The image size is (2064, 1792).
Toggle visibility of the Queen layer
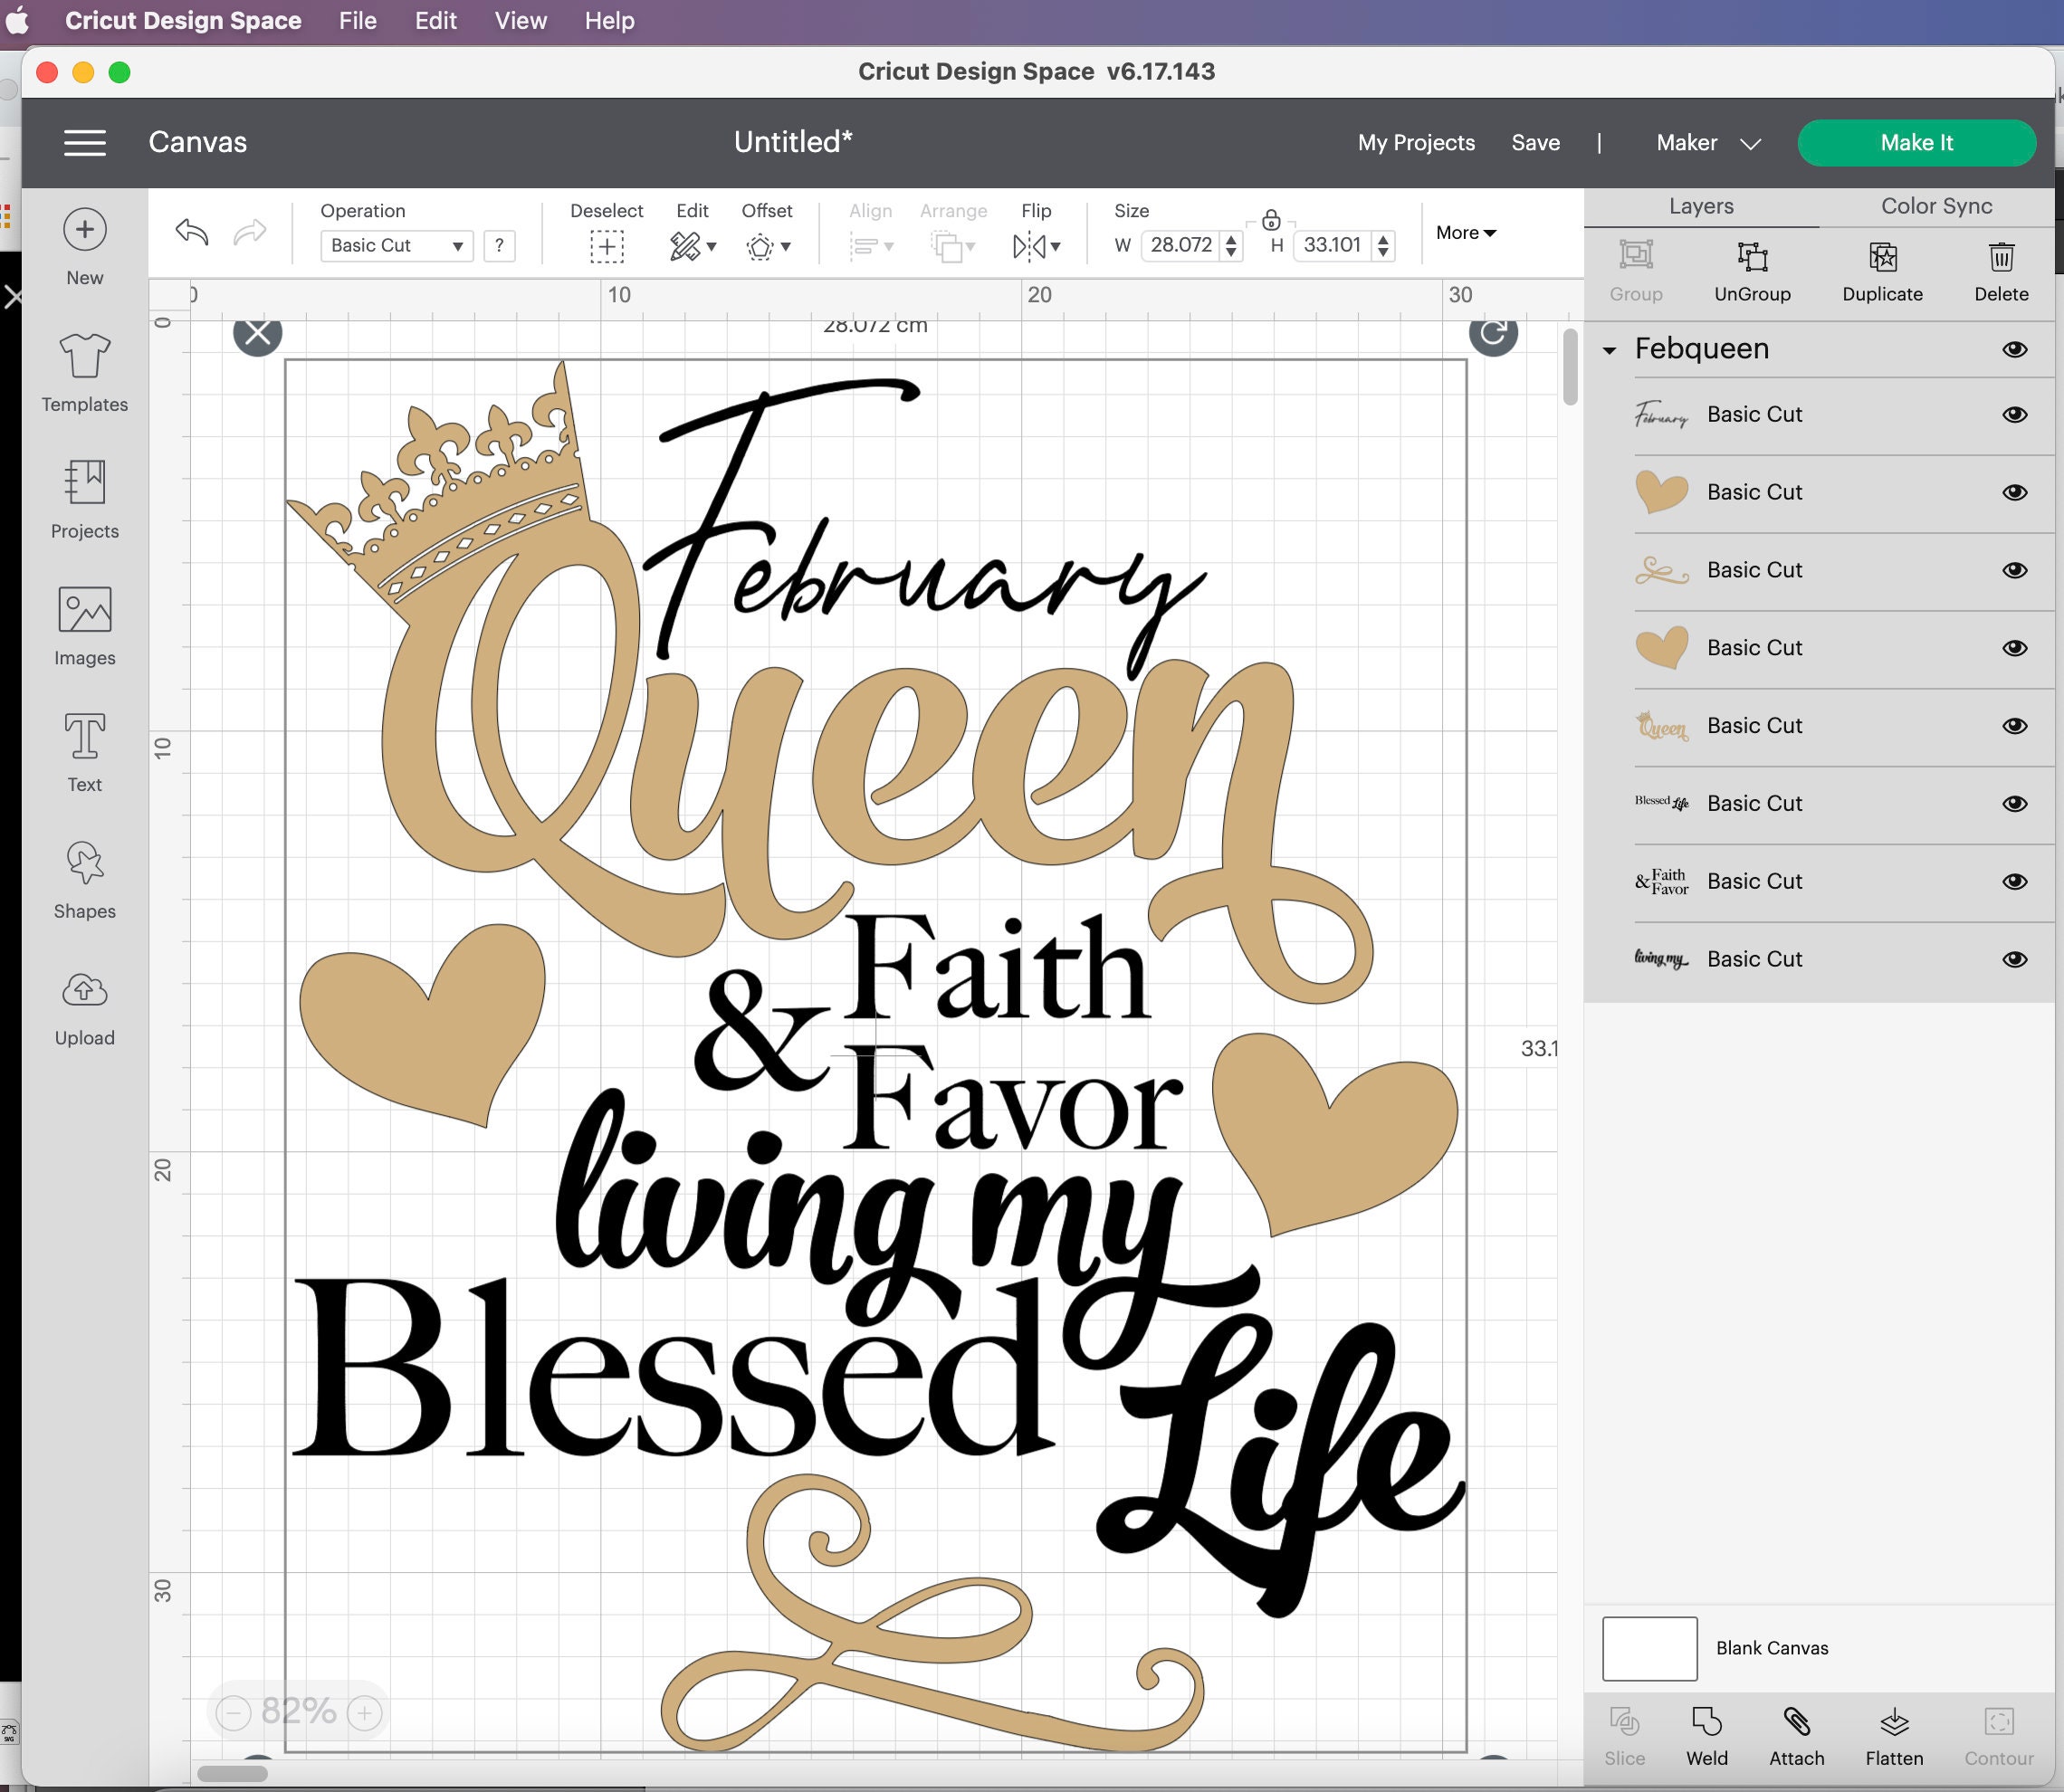(2015, 725)
